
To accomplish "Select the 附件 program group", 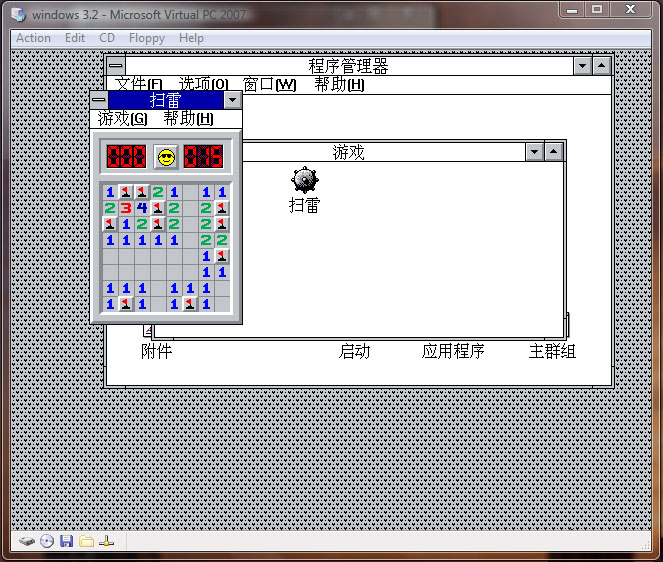I will [156, 351].
